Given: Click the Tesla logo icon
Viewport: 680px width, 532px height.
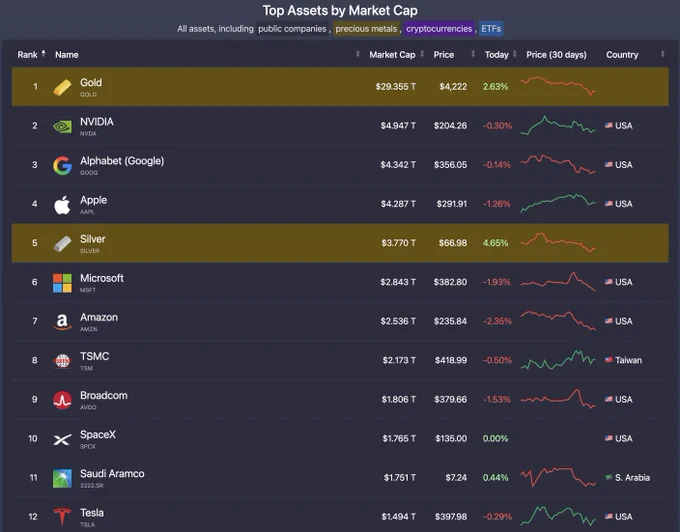Looking at the screenshot, I should click(62, 517).
